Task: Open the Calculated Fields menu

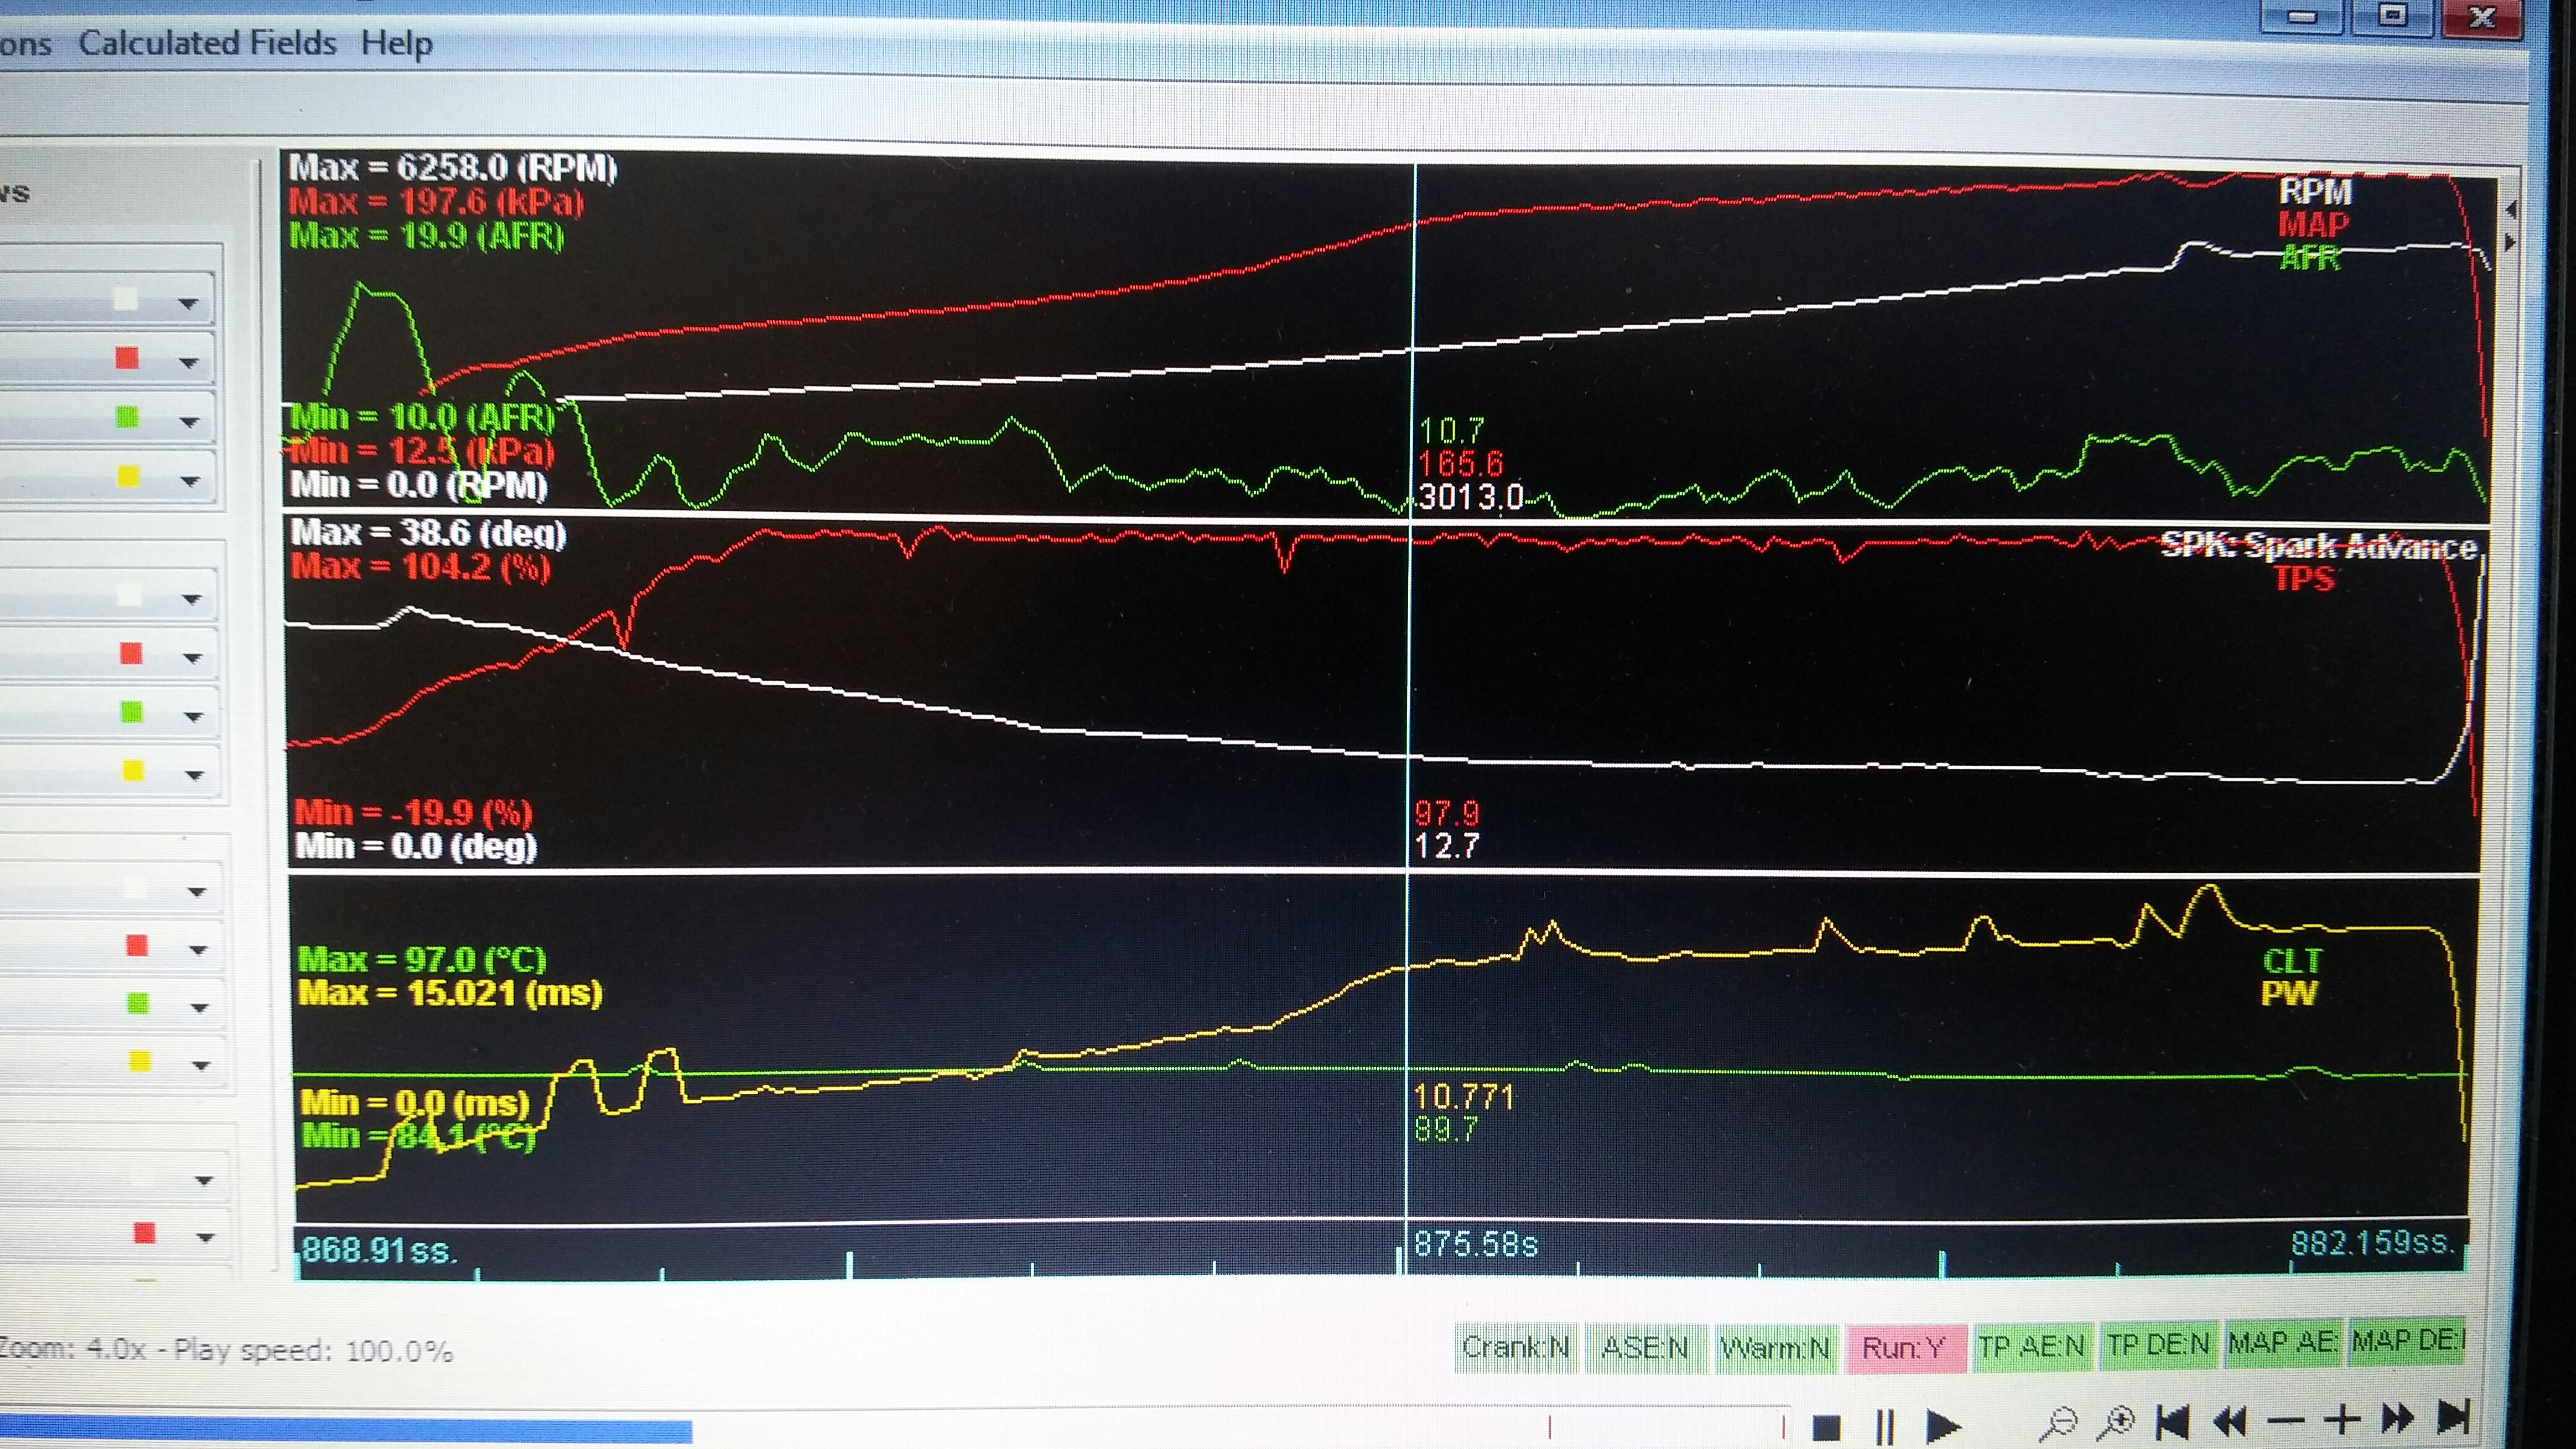Action: (x=207, y=43)
